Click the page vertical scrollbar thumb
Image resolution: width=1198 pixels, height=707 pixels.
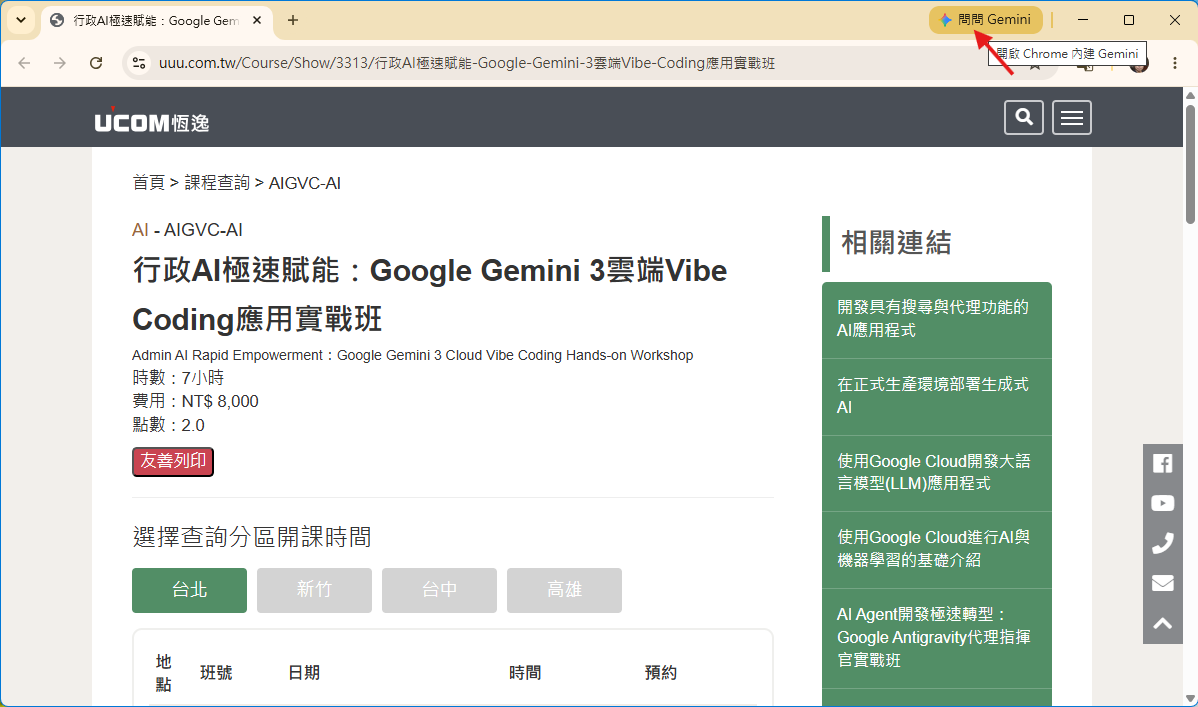tap(1190, 164)
